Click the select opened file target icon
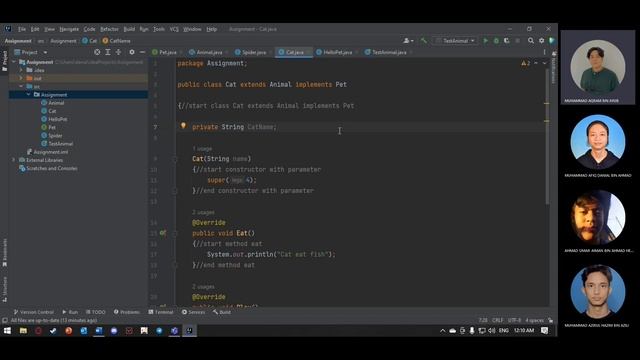This screenshot has width=640, height=360. click(97, 52)
